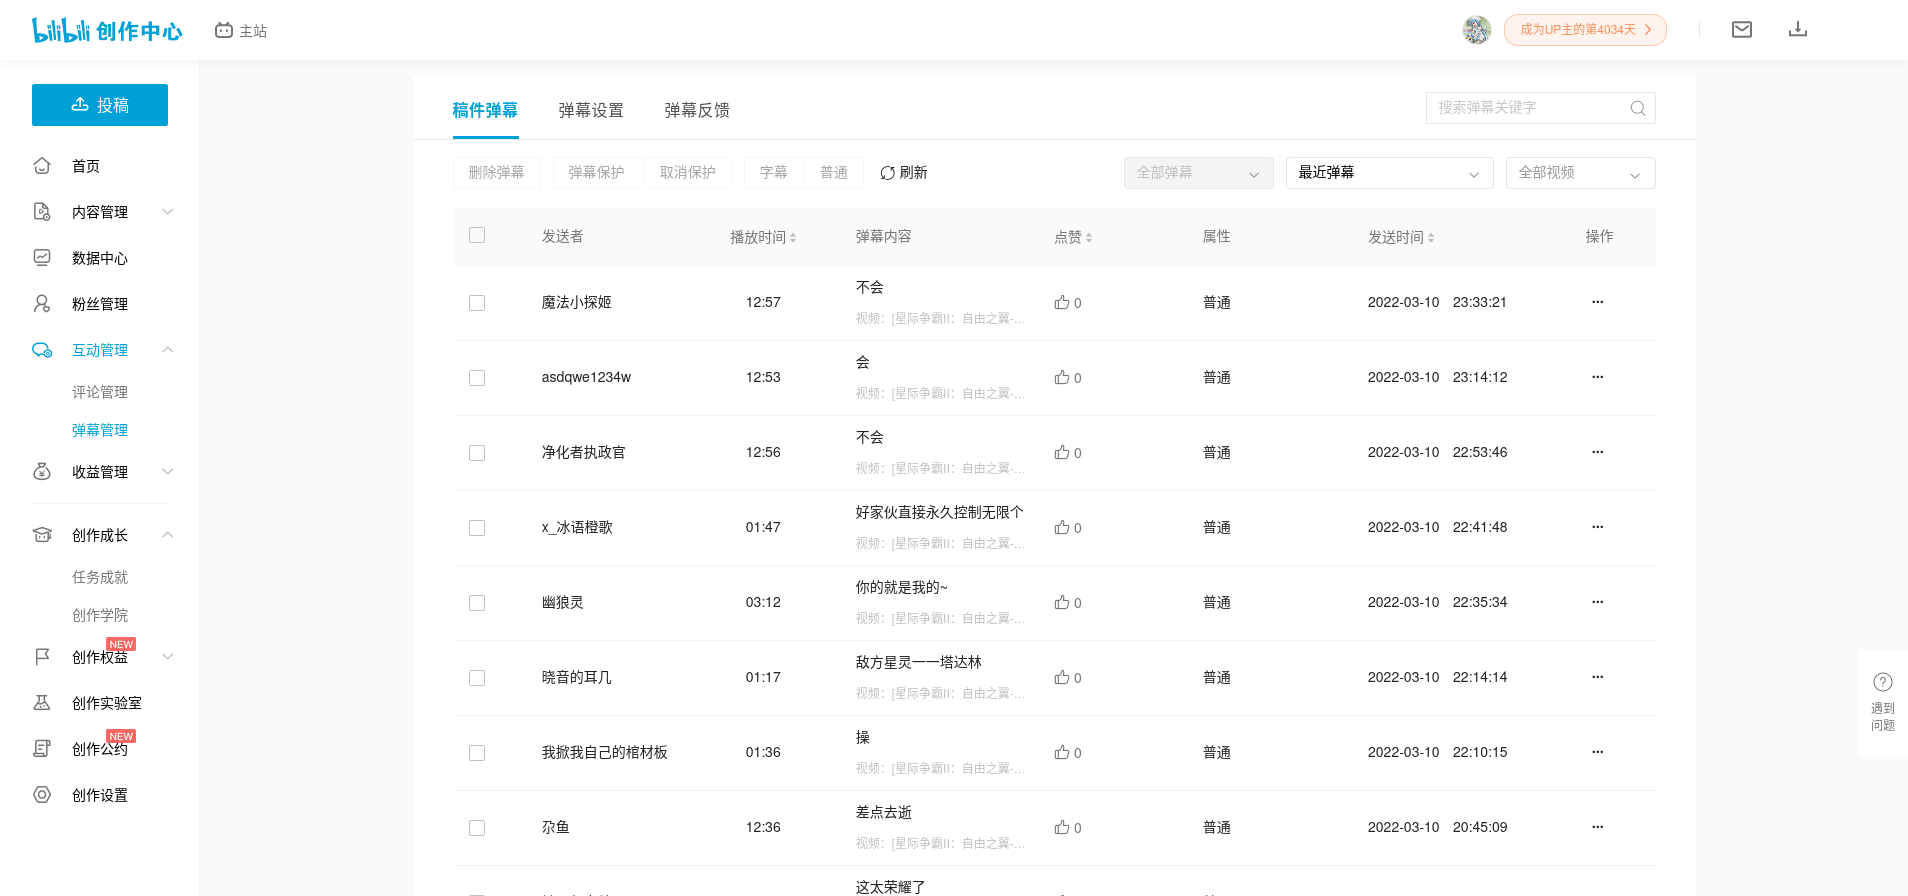Open 任务成就 submenu item

[x=100, y=577]
